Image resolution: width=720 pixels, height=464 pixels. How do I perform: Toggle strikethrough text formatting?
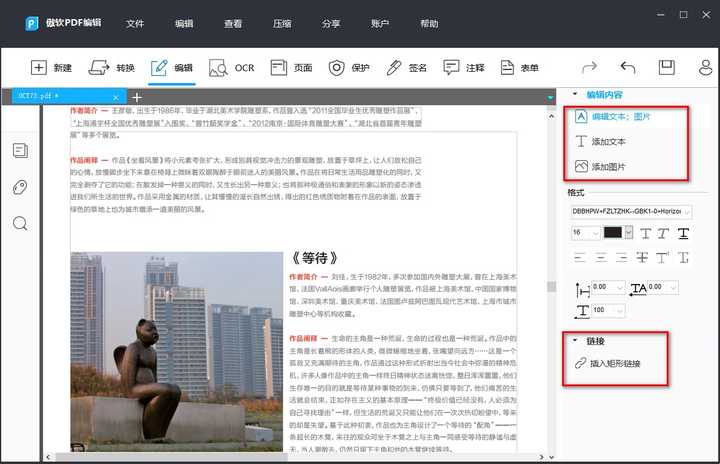(x=642, y=257)
